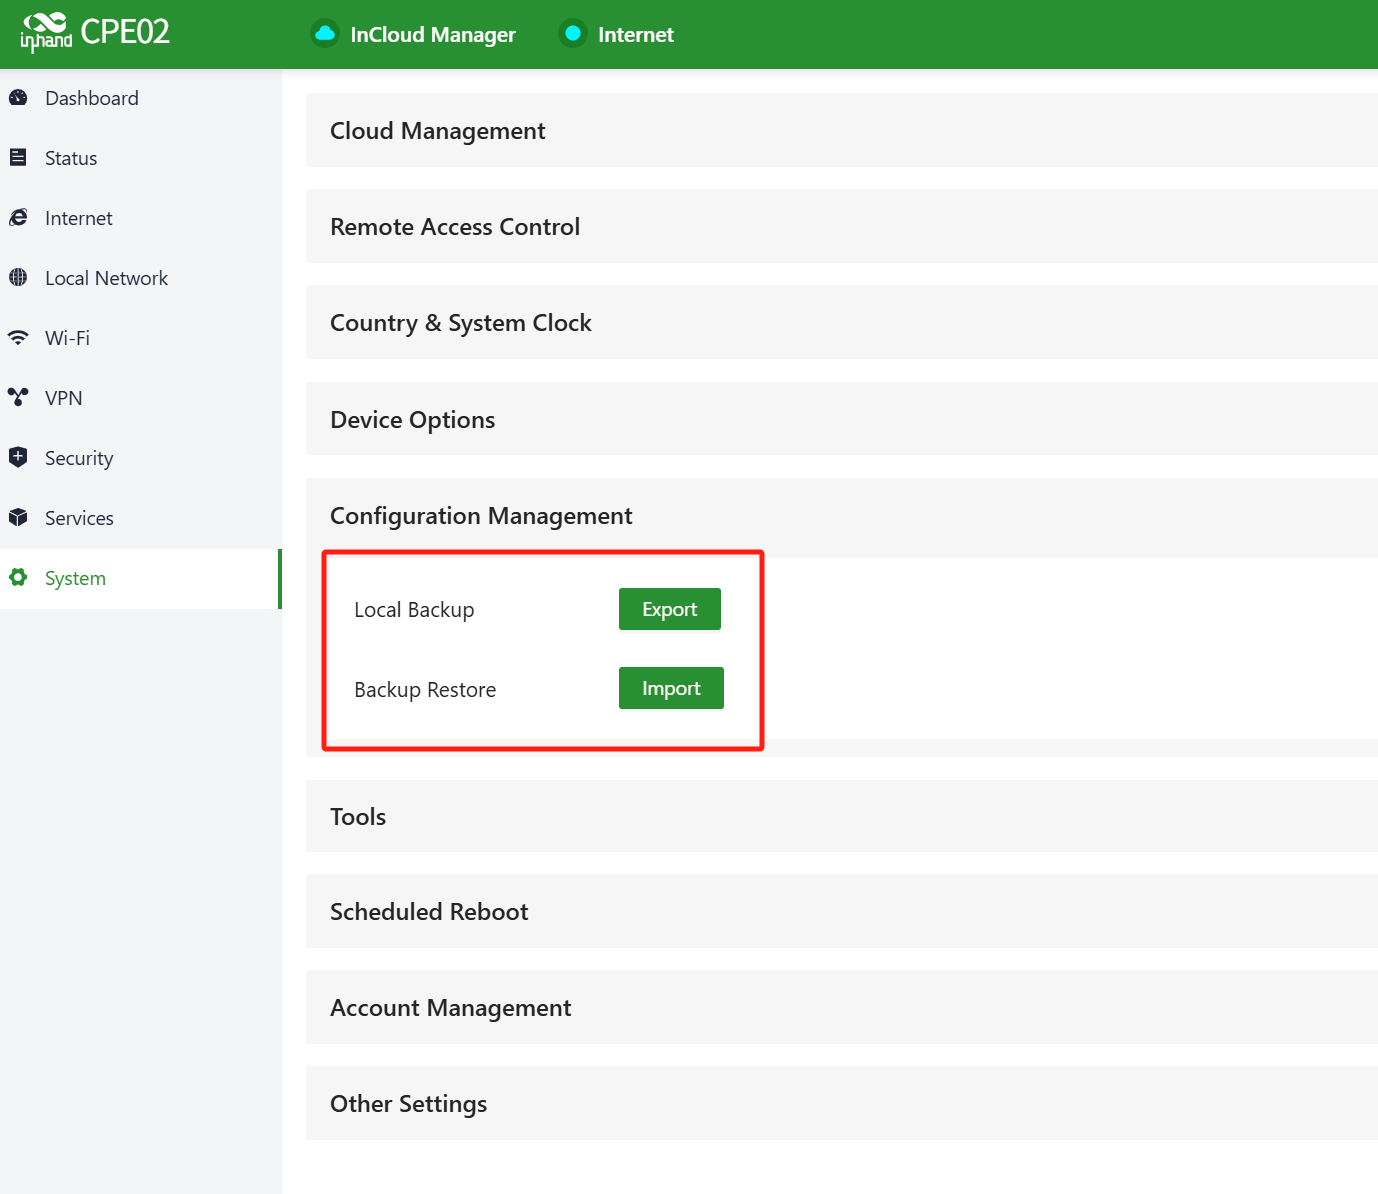Click the Local Network globe icon
Screen dimensions: 1378x1194
point(18,278)
